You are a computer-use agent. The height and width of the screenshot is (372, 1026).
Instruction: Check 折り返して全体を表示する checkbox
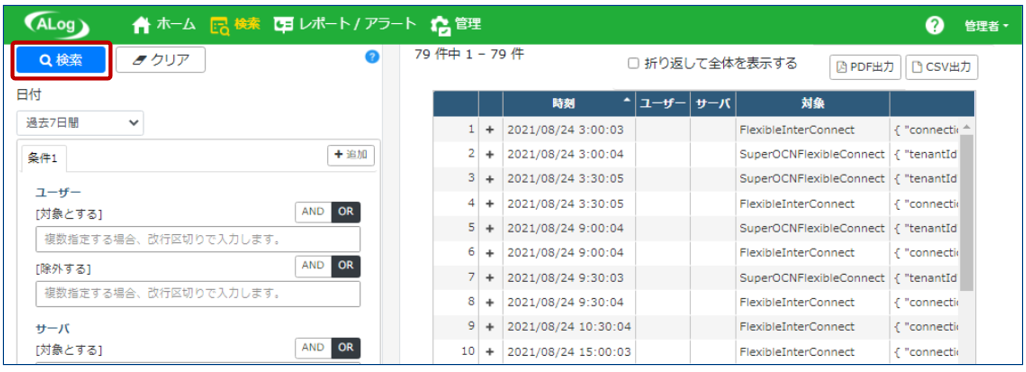(633, 63)
